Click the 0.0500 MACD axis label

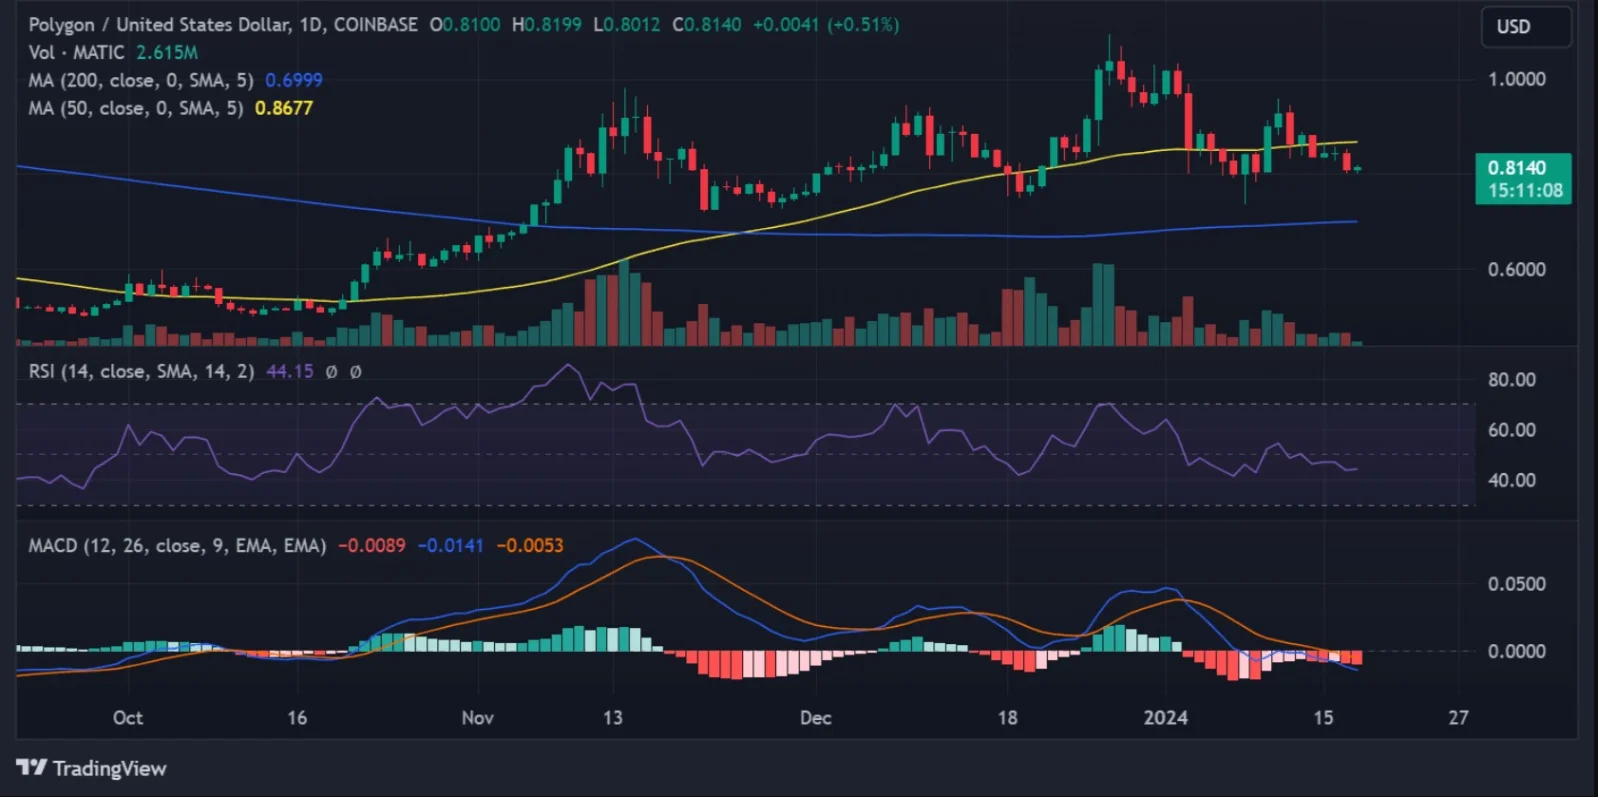coord(1517,584)
